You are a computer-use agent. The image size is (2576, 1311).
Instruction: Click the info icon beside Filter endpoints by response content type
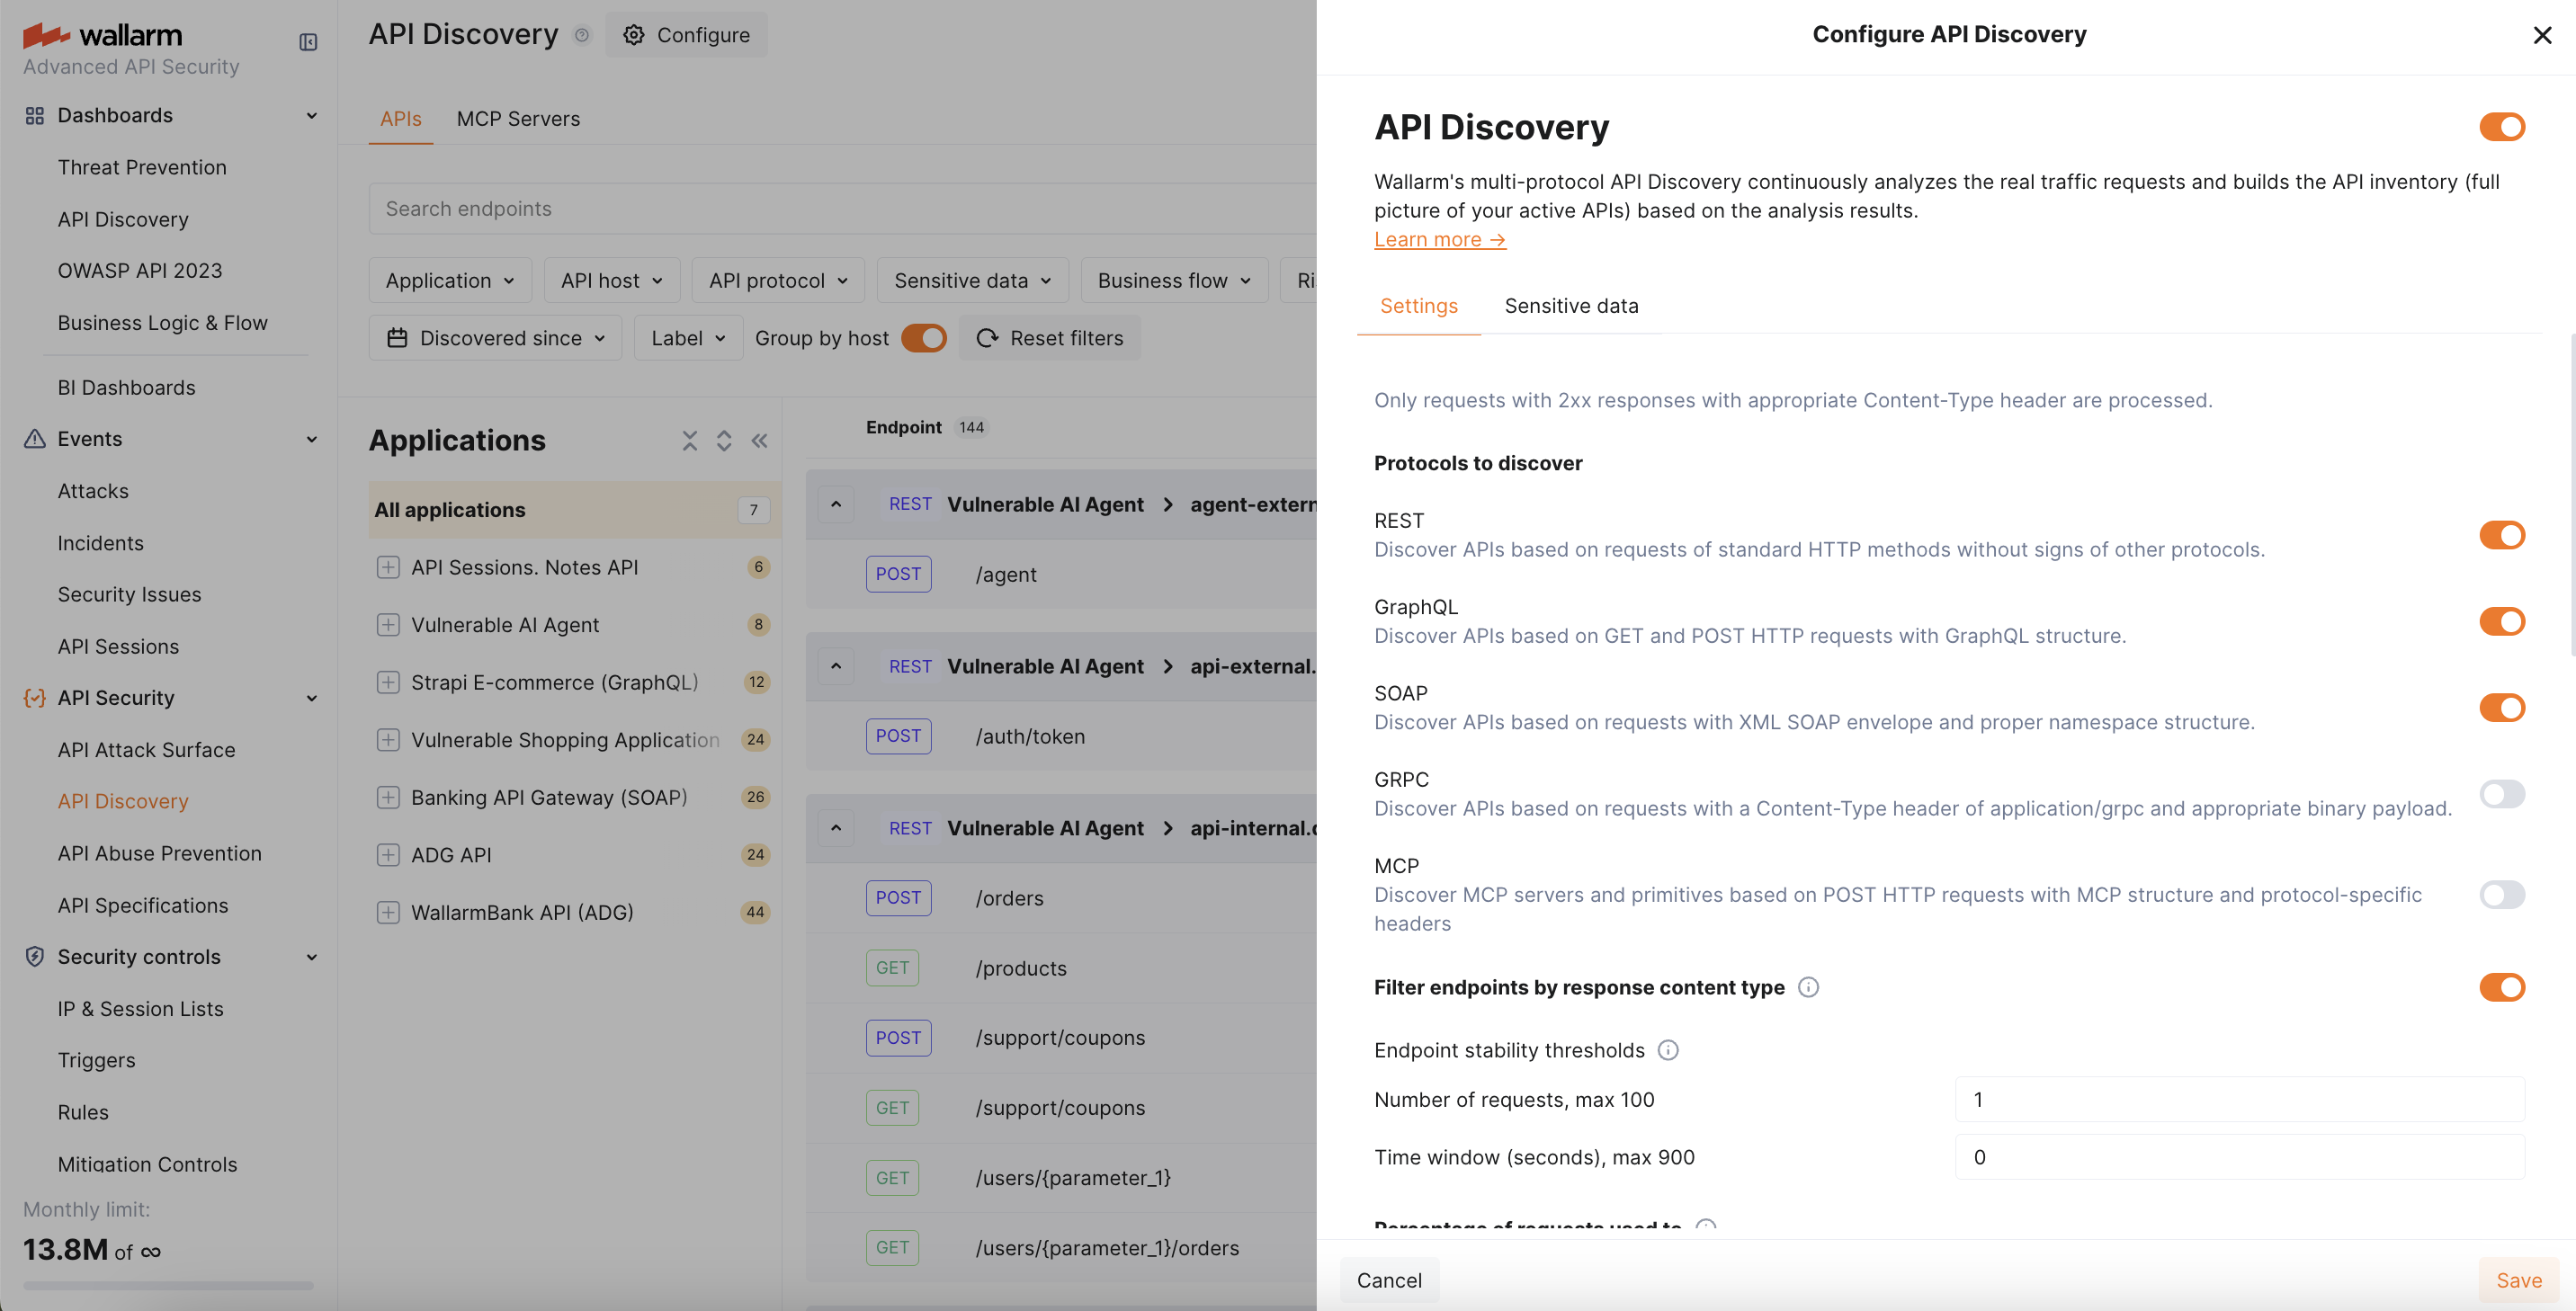pyautogui.click(x=1809, y=987)
